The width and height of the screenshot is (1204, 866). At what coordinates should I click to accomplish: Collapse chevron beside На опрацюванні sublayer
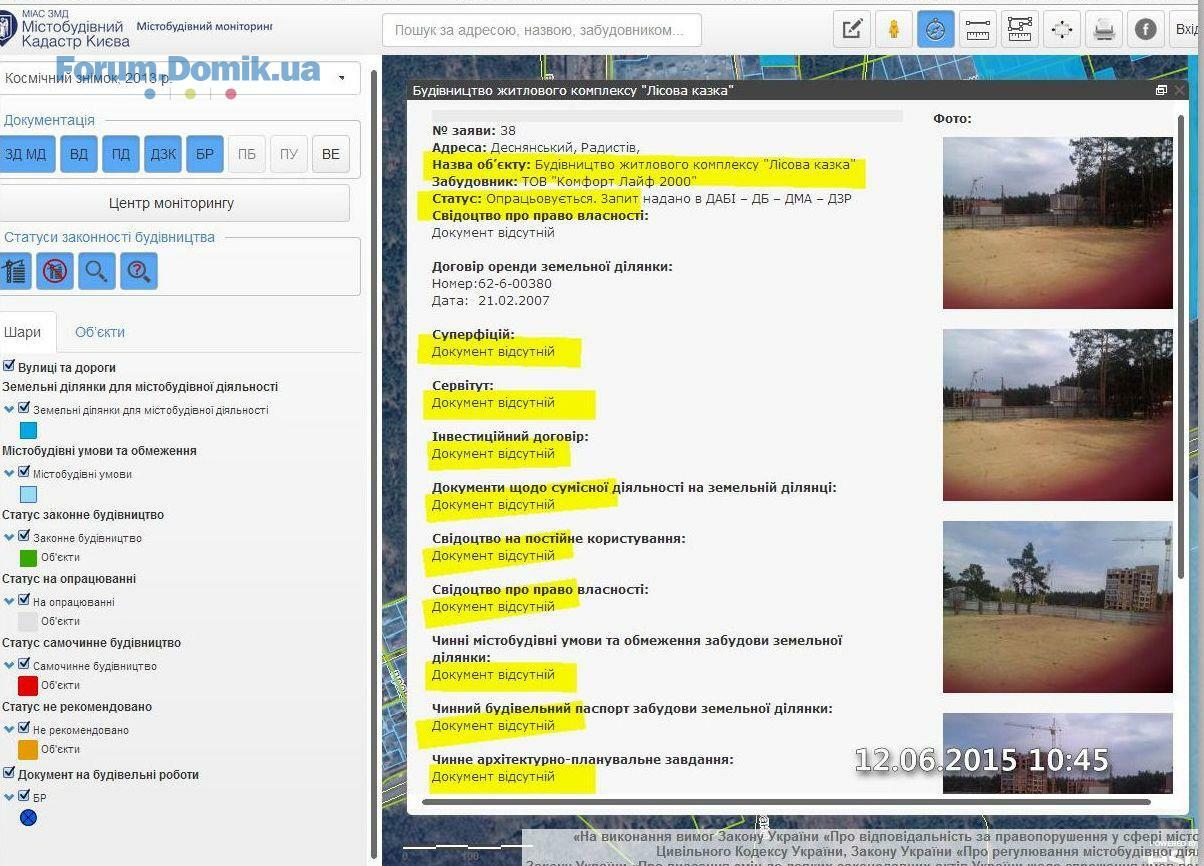(x=10, y=601)
